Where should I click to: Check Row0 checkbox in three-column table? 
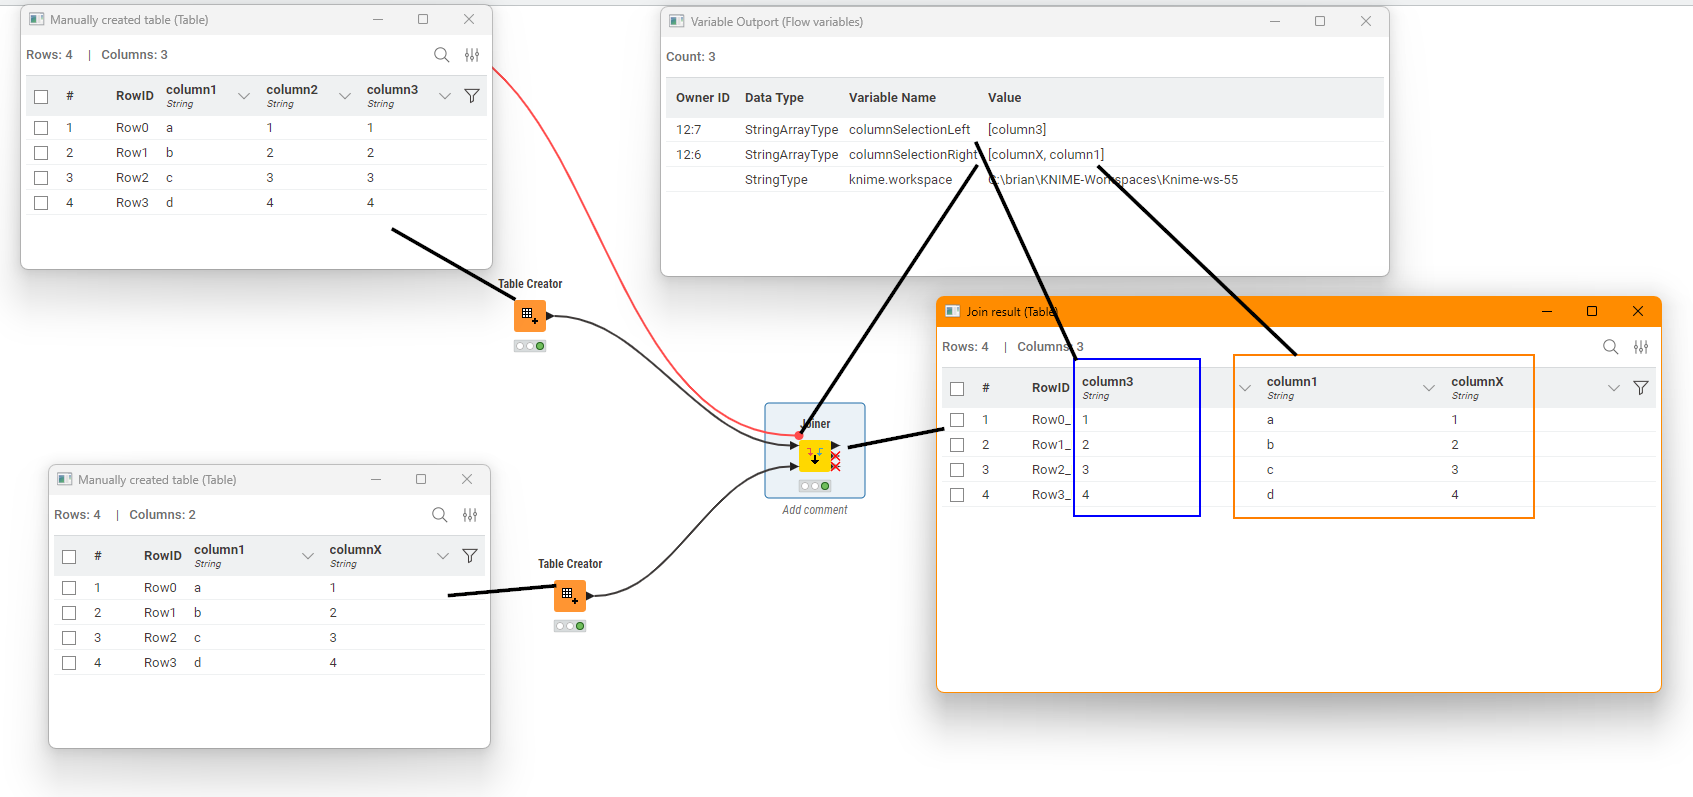tap(41, 128)
